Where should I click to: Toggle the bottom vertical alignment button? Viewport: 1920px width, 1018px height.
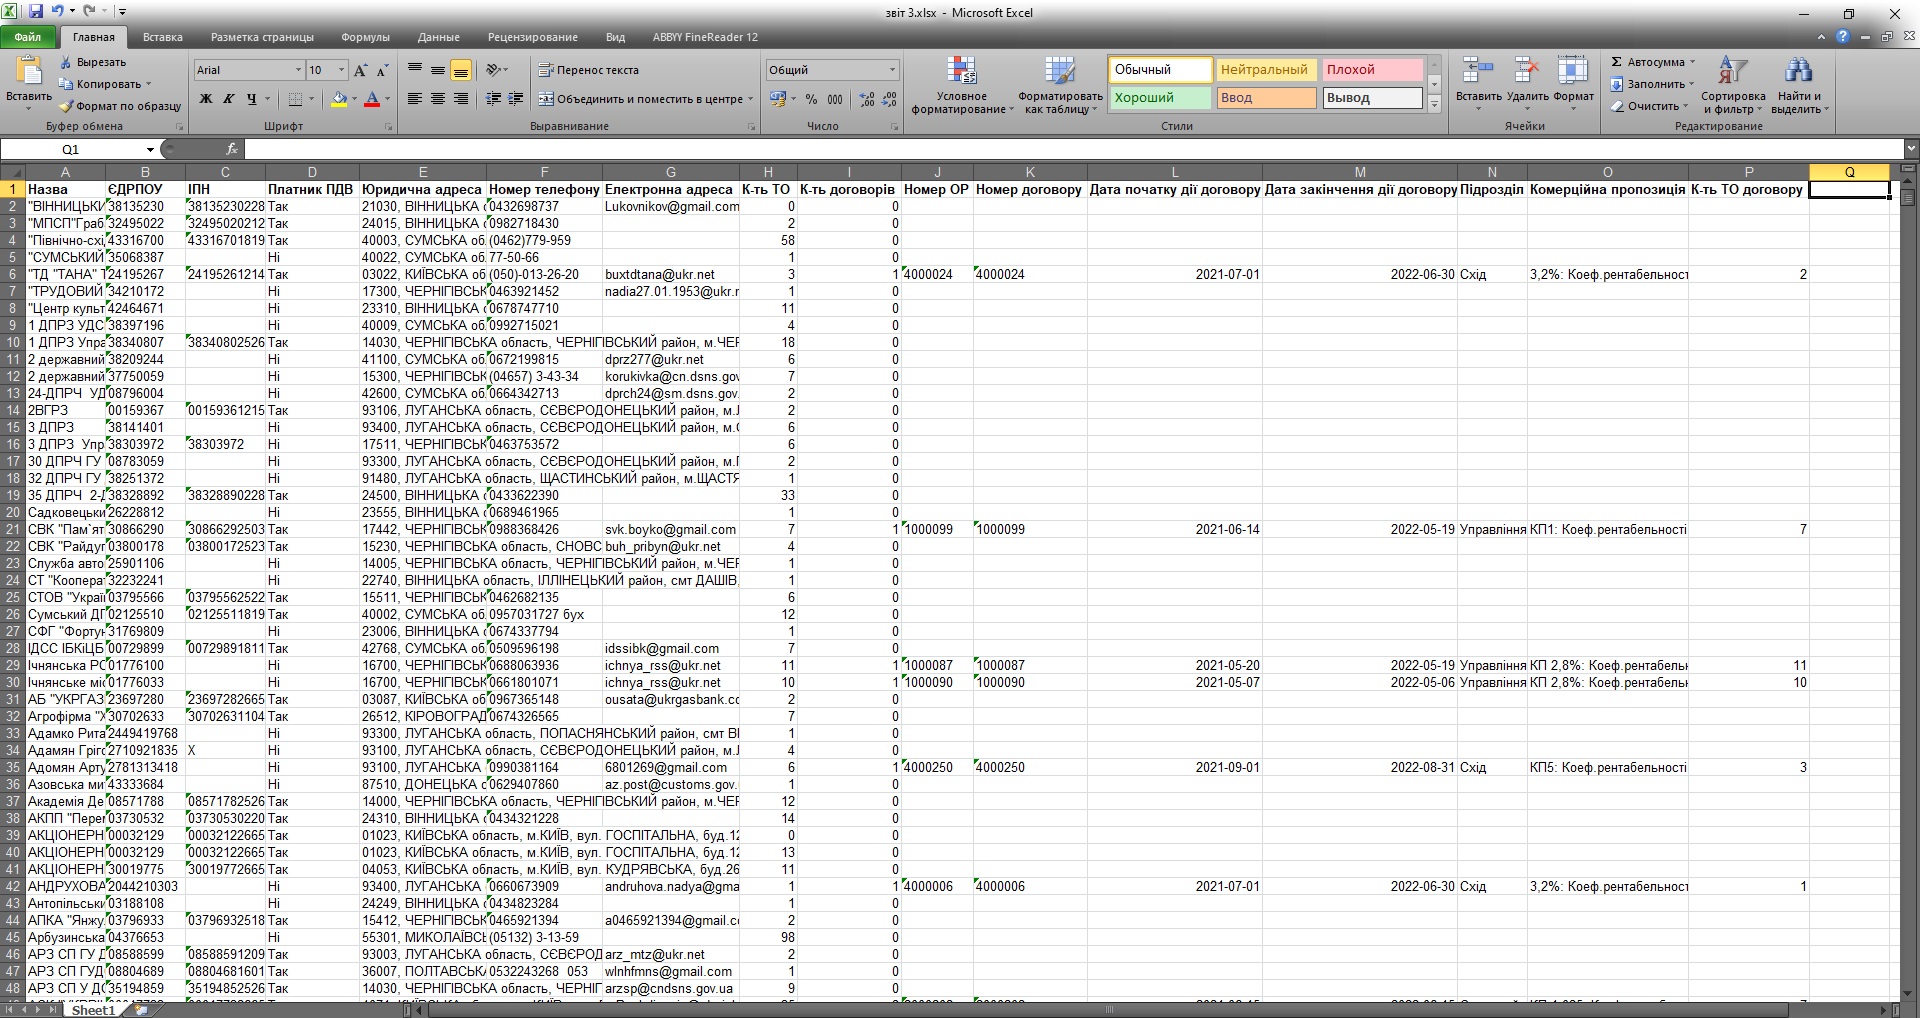(460, 70)
